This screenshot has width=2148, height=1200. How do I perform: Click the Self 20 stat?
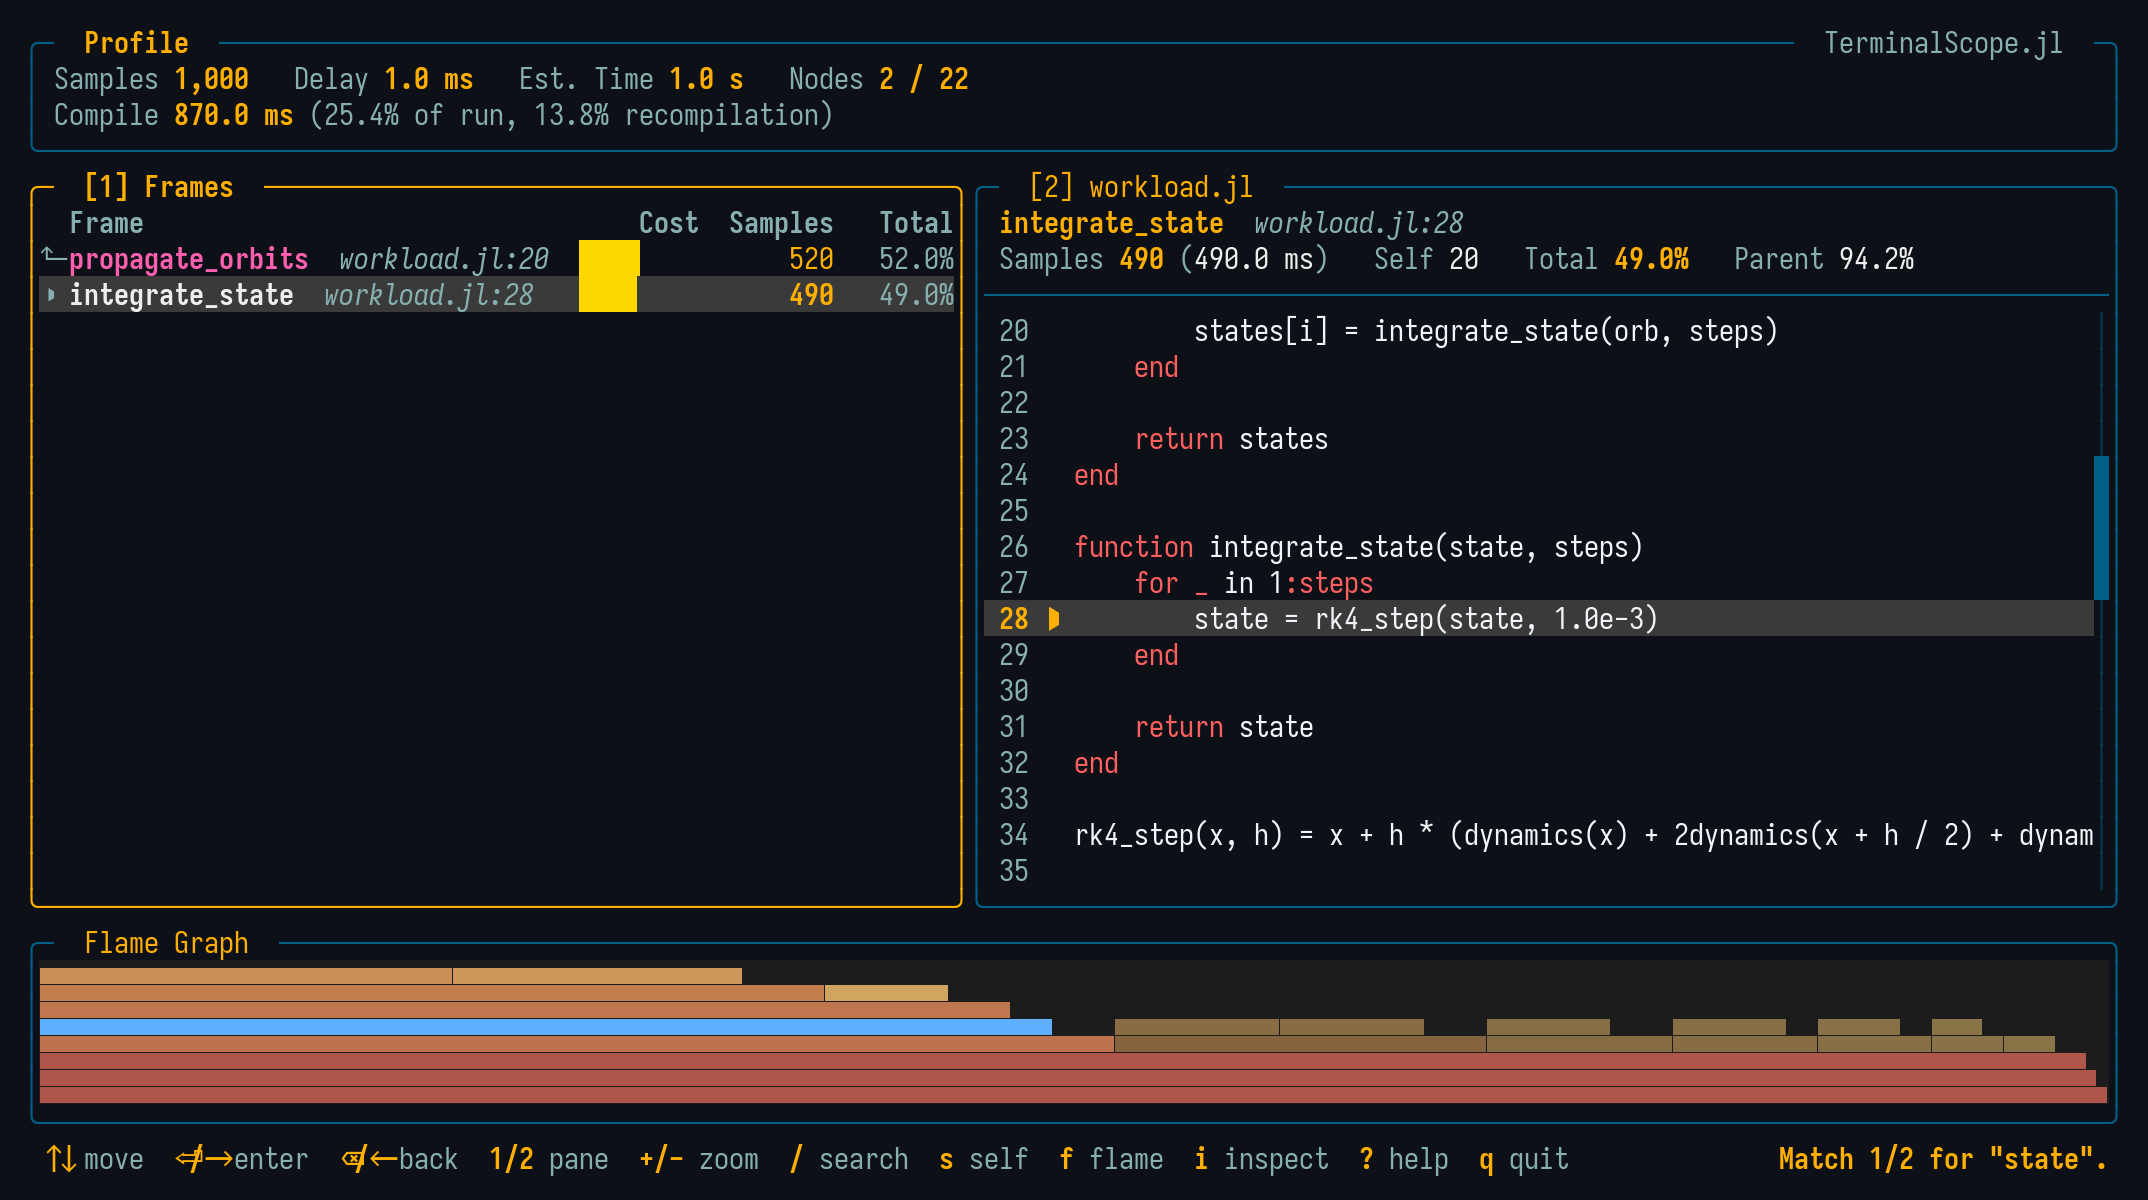click(x=1426, y=259)
